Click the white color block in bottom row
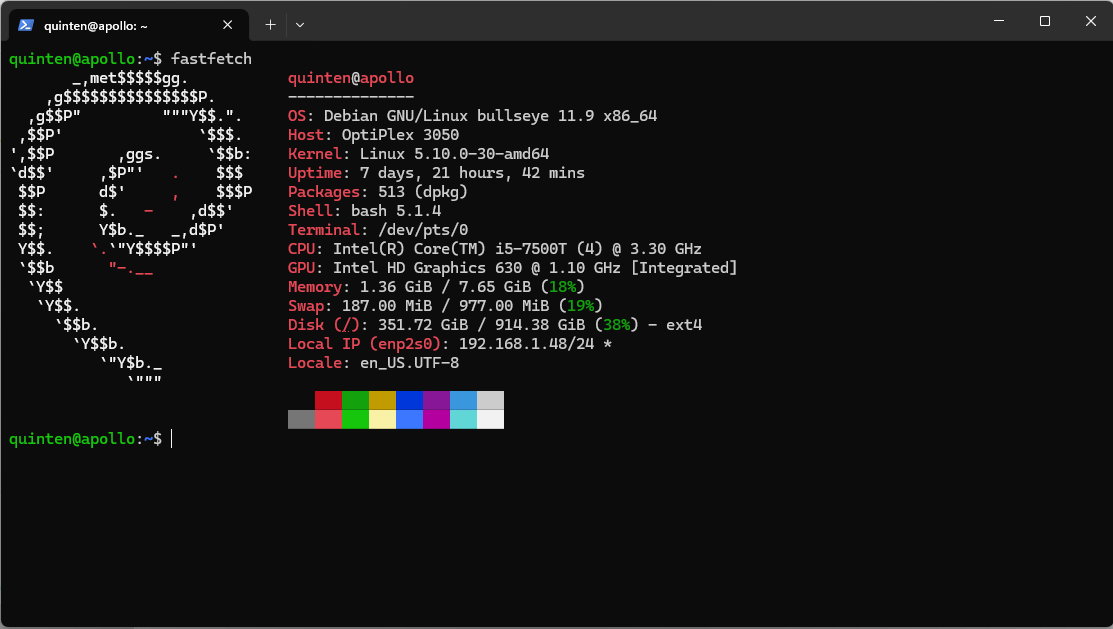Viewport: 1113px width, 629px height. 490,419
